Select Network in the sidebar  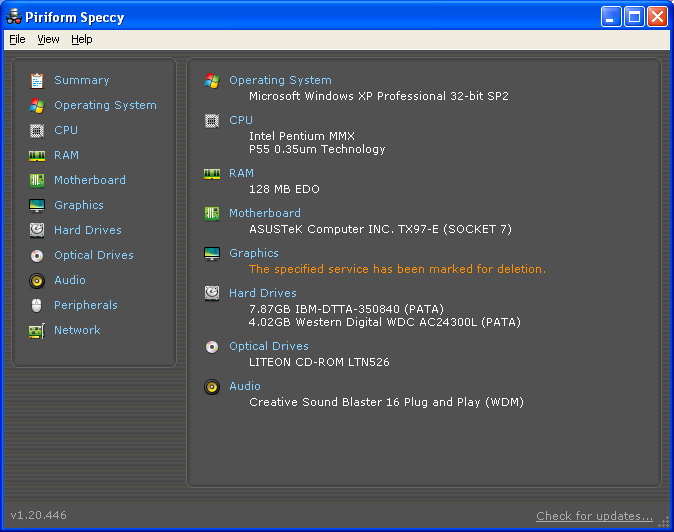click(x=77, y=330)
